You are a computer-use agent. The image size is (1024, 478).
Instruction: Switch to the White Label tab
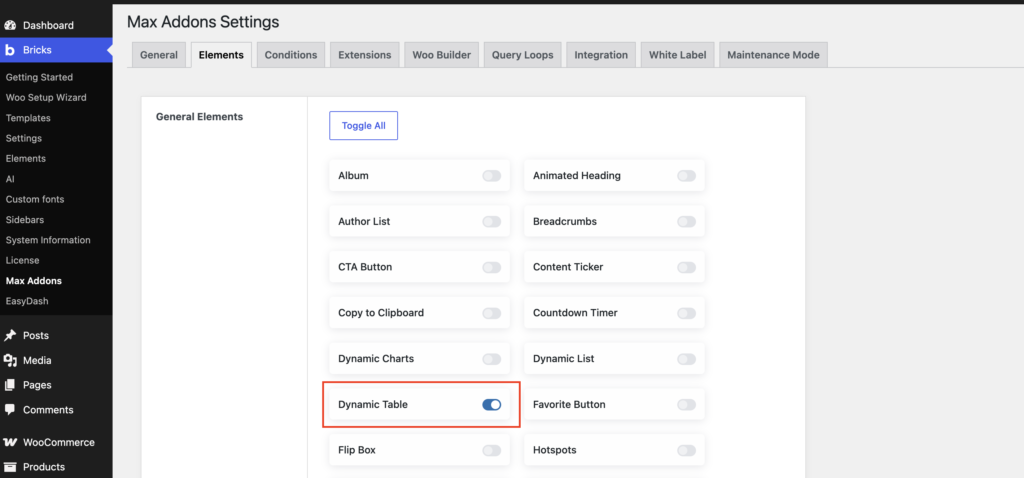pos(677,55)
